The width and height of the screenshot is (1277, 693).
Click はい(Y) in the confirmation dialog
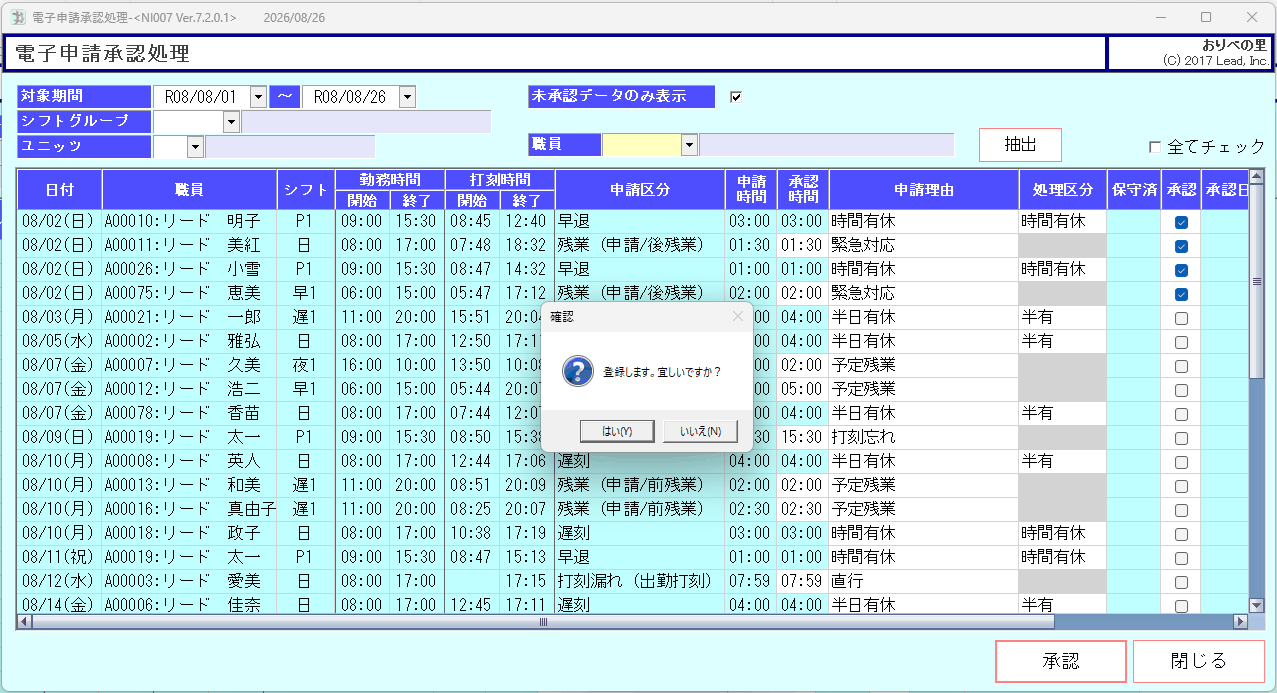pyautogui.click(x=617, y=431)
